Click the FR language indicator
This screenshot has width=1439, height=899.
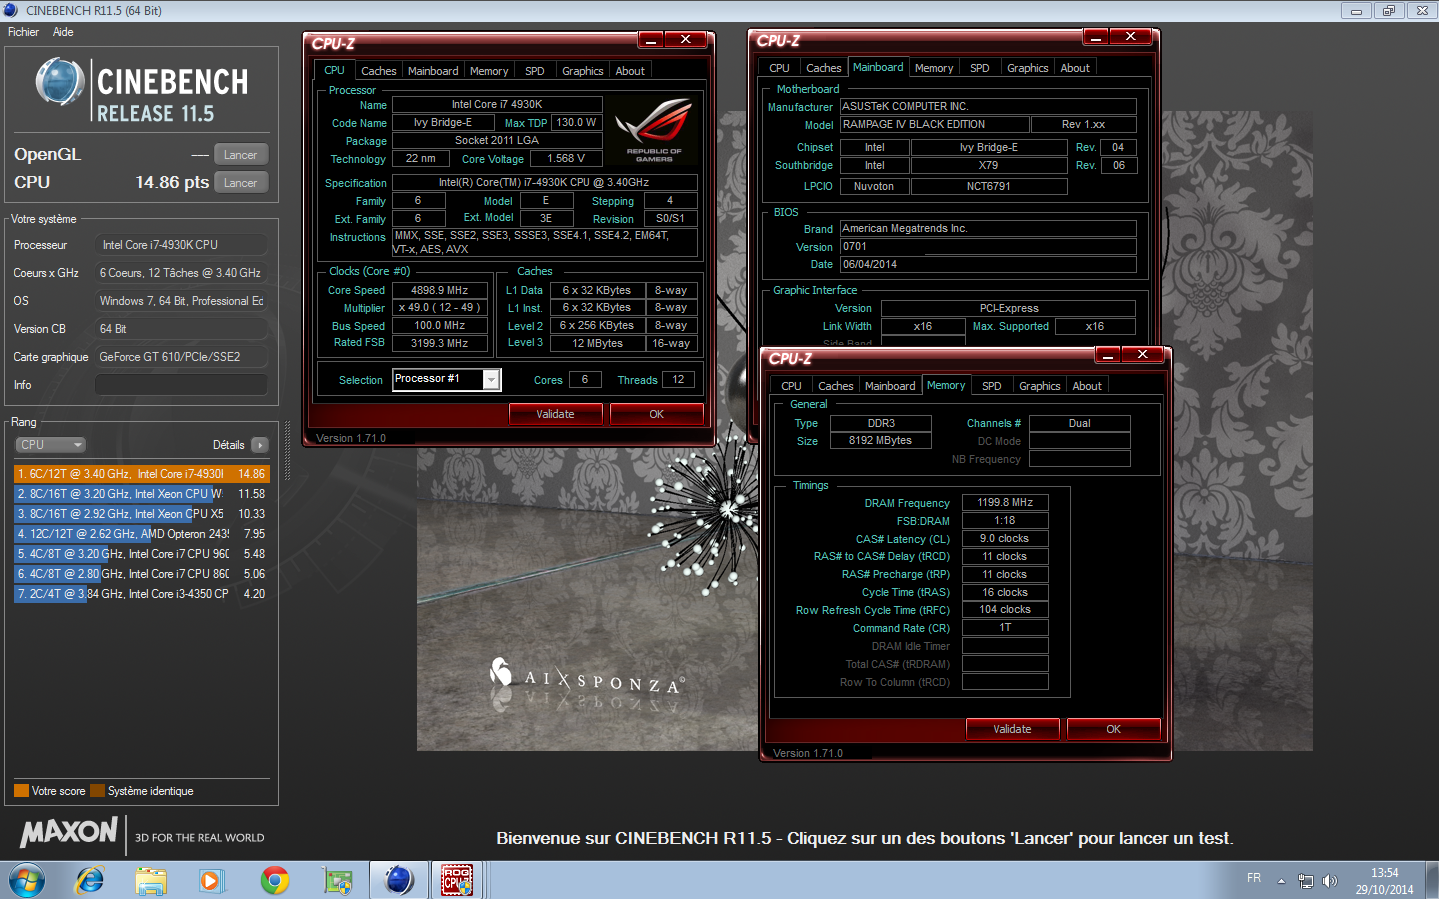tap(1254, 878)
